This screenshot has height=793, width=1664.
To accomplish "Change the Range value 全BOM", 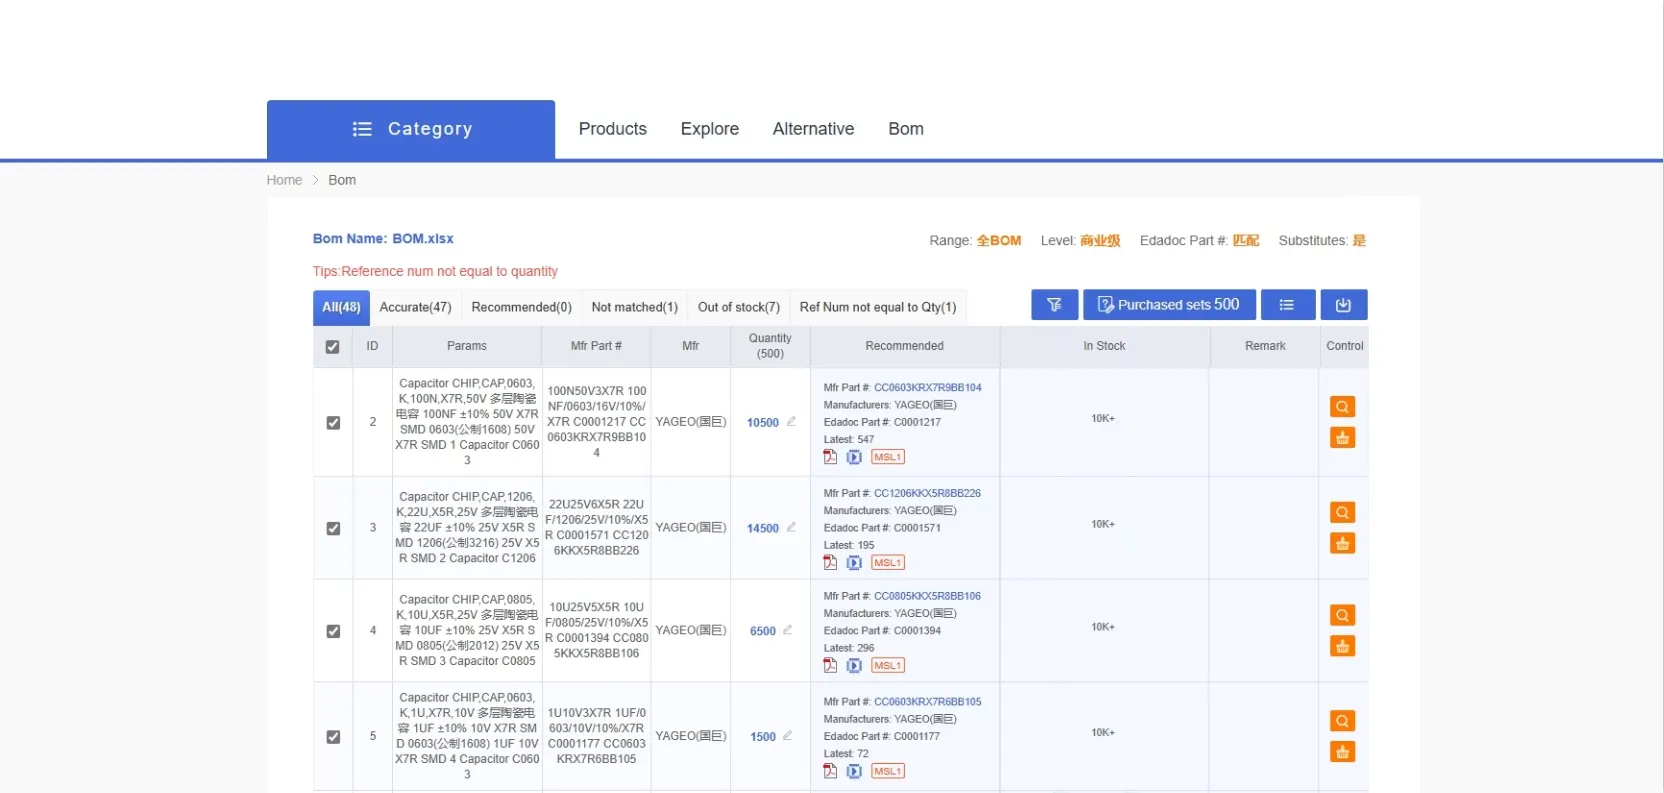I will pyautogui.click(x=998, y=241).
